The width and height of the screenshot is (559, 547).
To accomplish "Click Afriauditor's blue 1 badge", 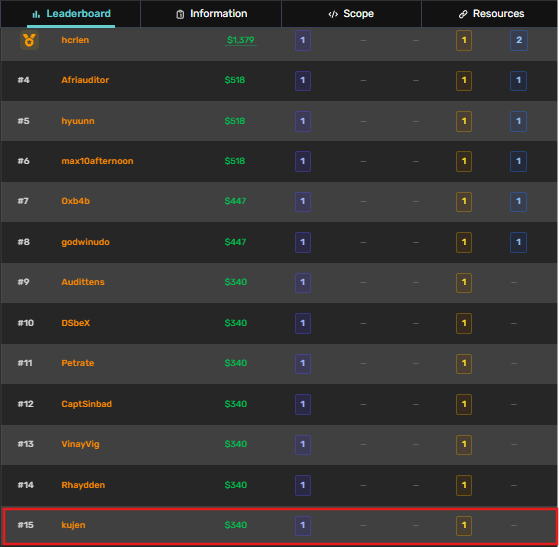I will 519,81.
